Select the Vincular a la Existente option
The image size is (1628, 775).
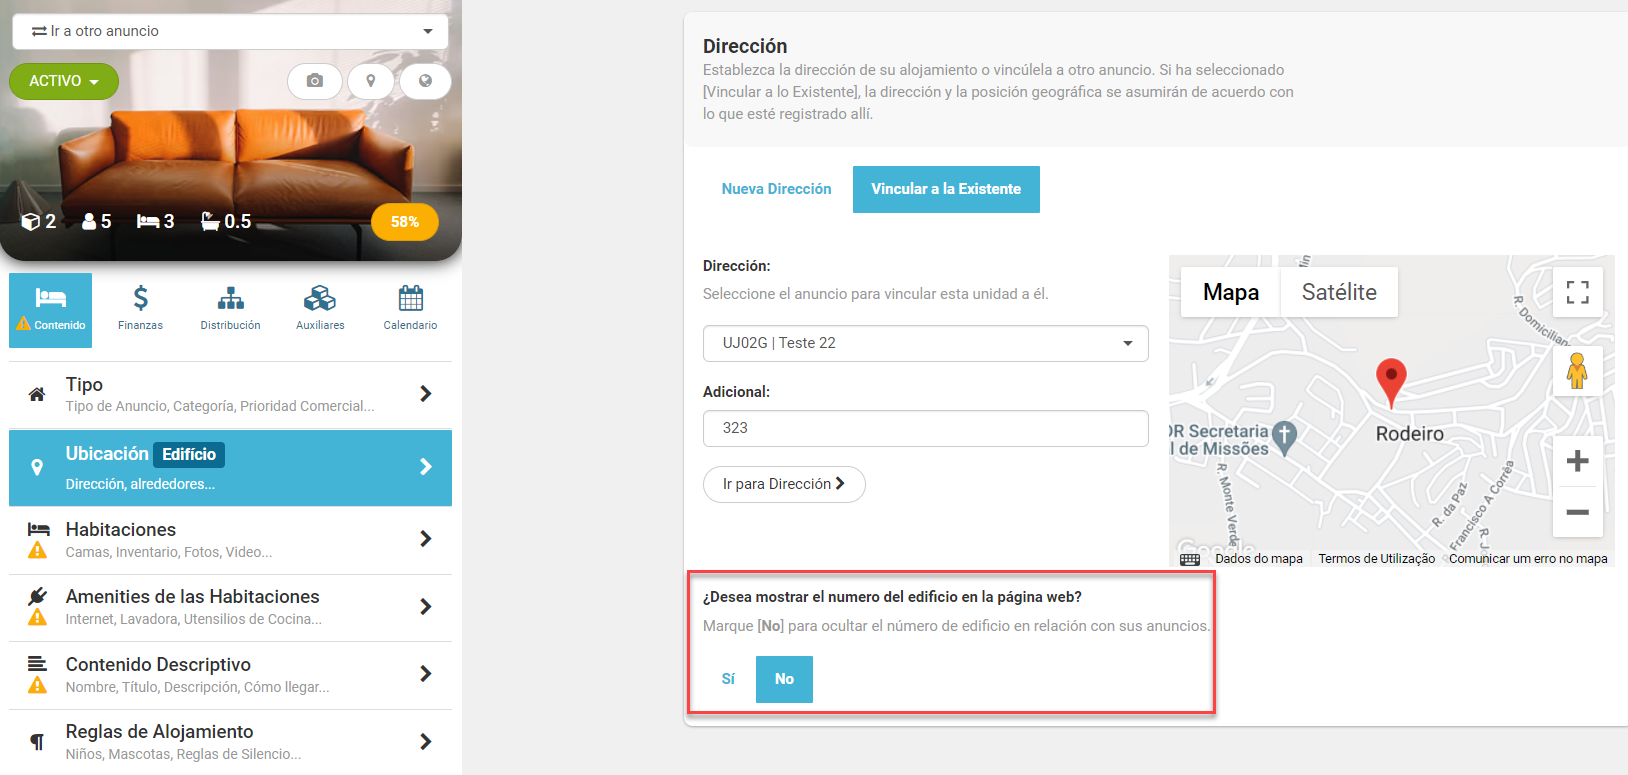[x=946, y=189]
